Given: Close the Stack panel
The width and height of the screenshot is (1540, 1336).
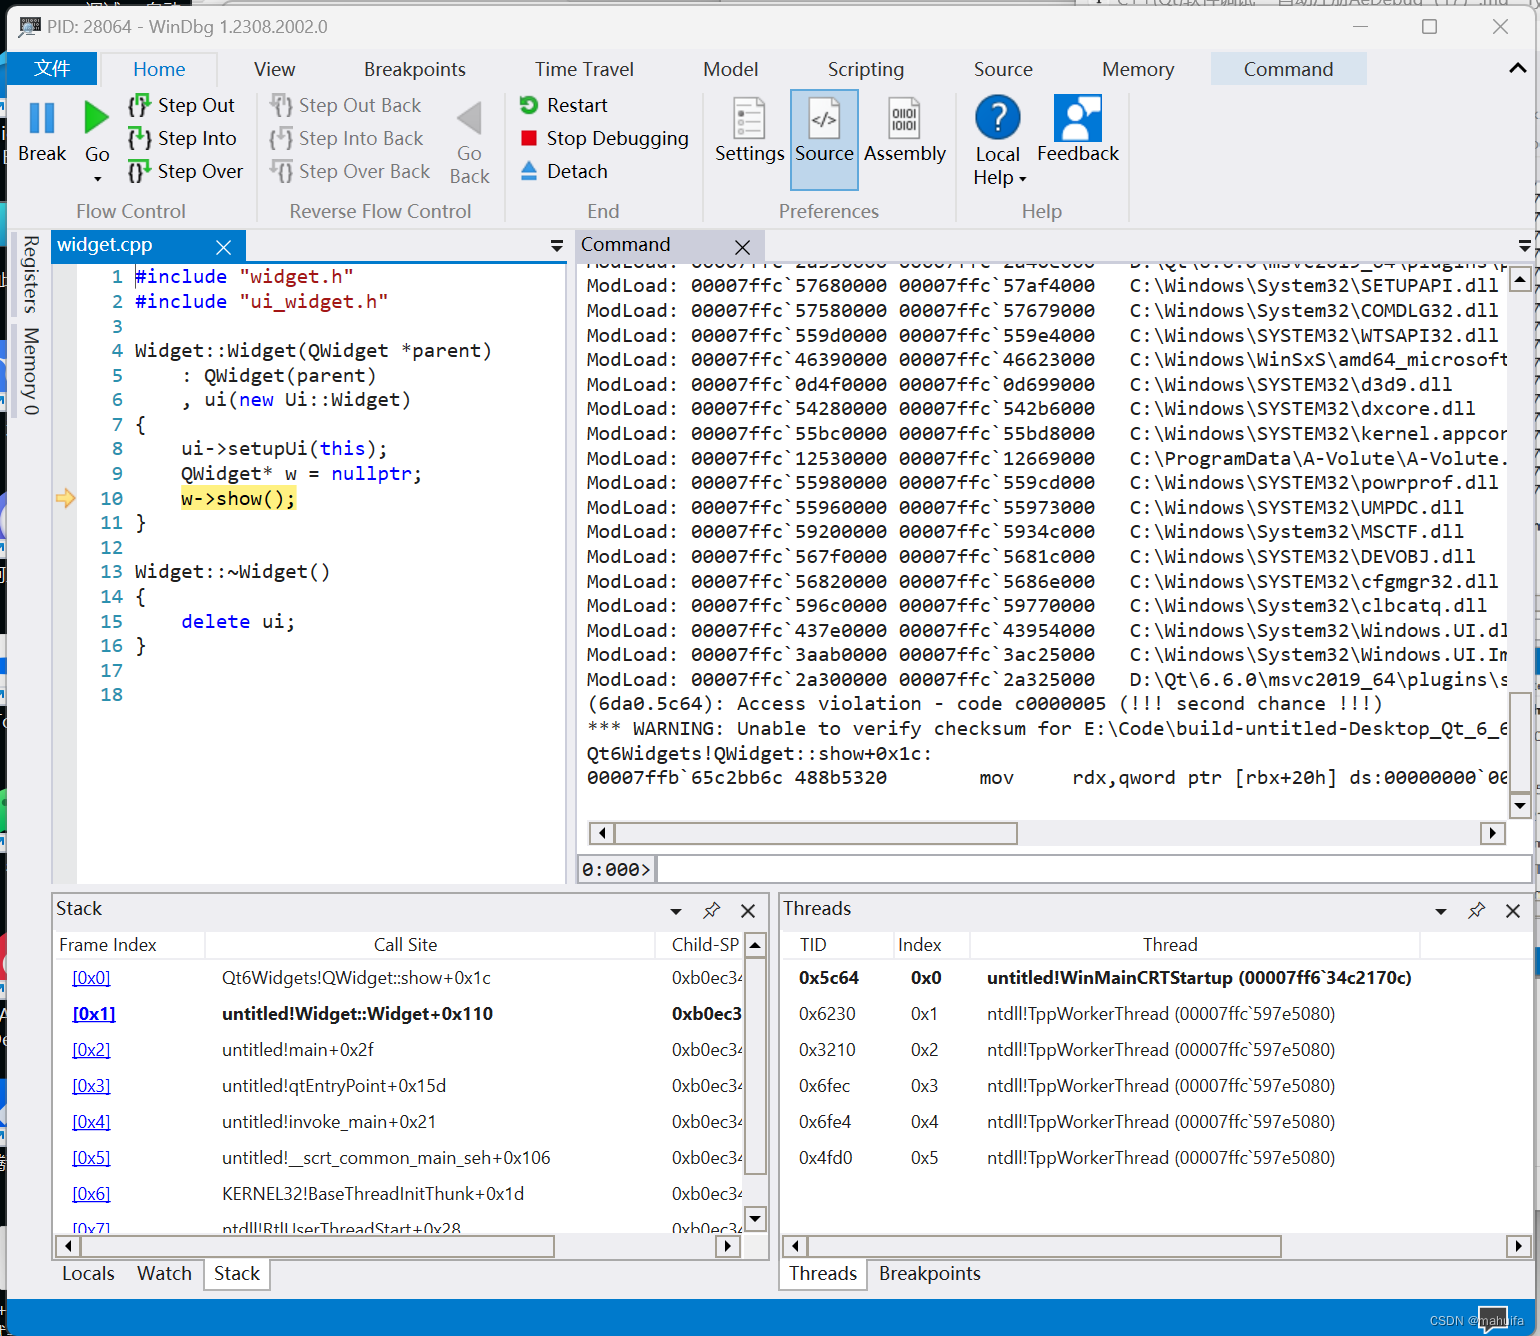Looking at the screenshot, I should 747,910.
